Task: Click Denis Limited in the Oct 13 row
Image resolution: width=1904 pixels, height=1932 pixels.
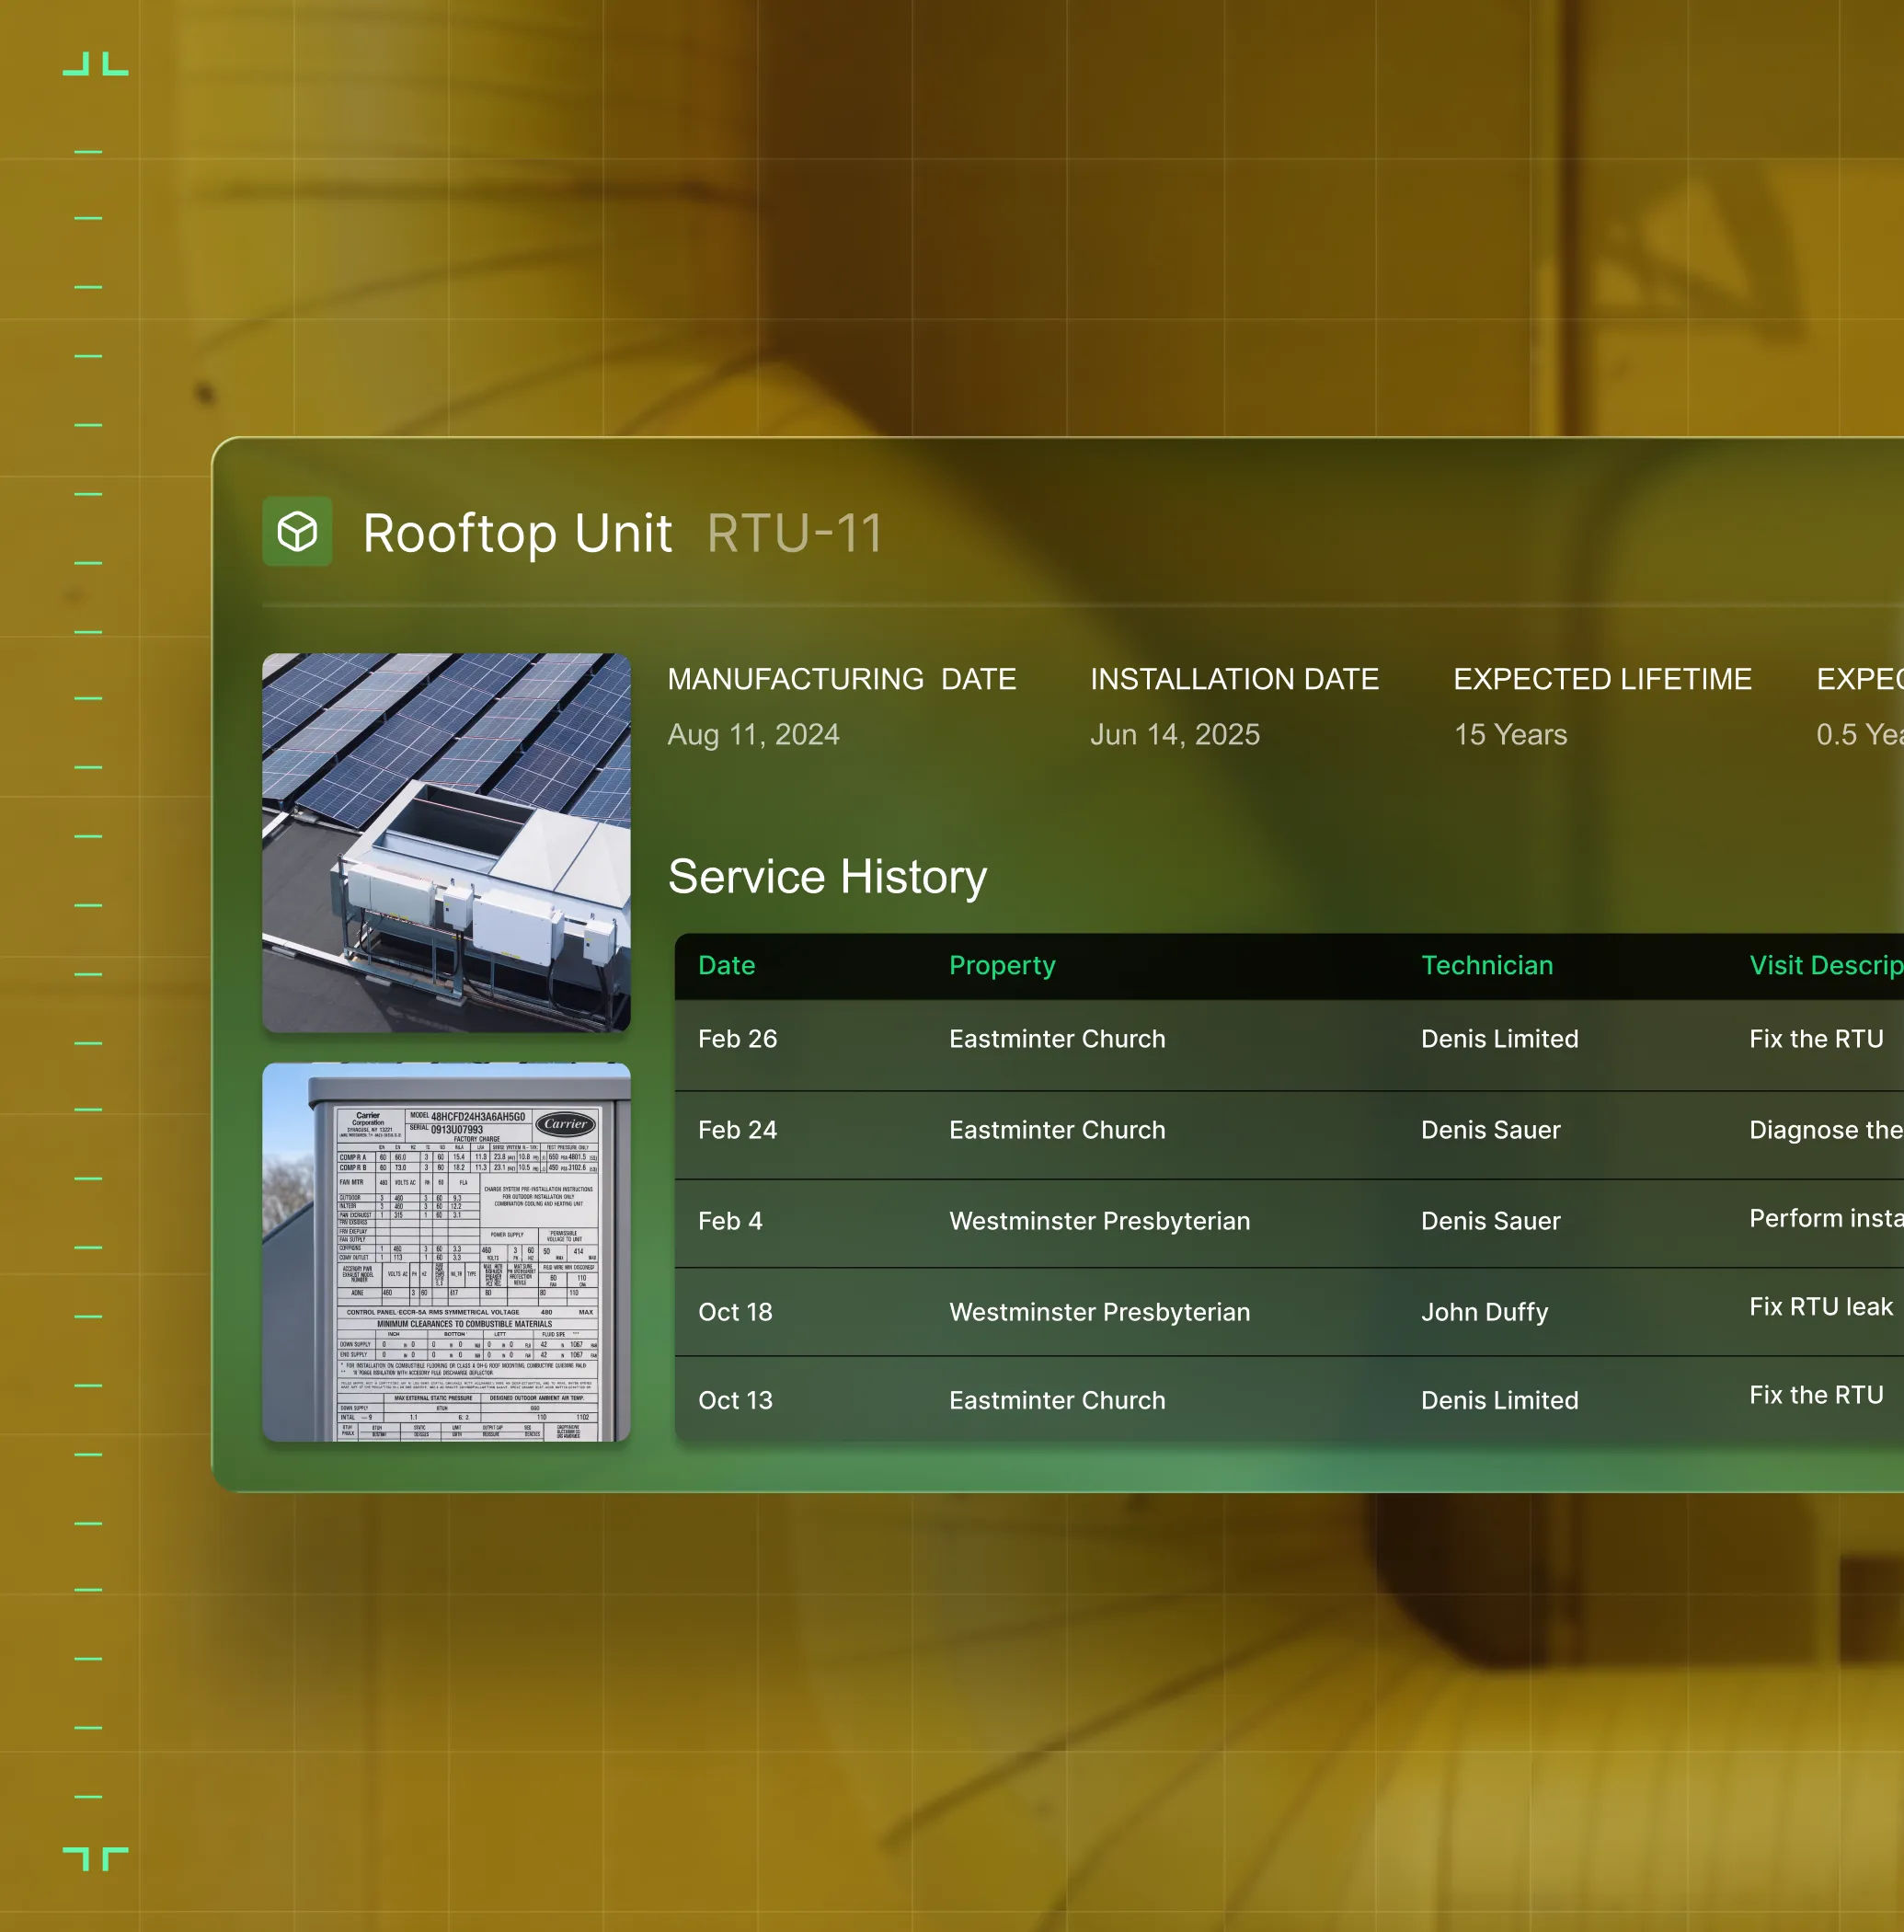Action: point(1499,1400)
